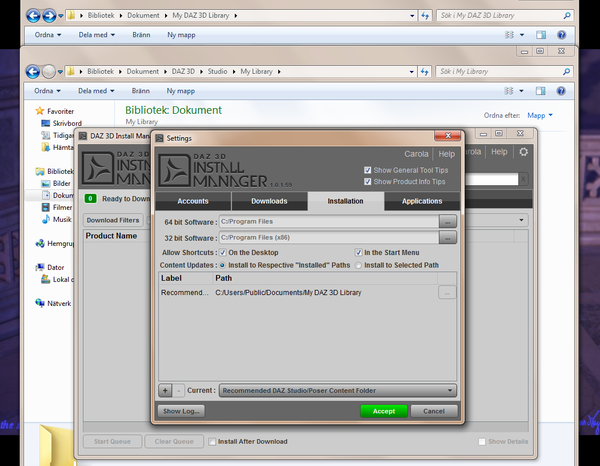The width and height of the screenshot is (600, 466).
Task: Go back in My Library explorer window
Action: click(33, 72)
